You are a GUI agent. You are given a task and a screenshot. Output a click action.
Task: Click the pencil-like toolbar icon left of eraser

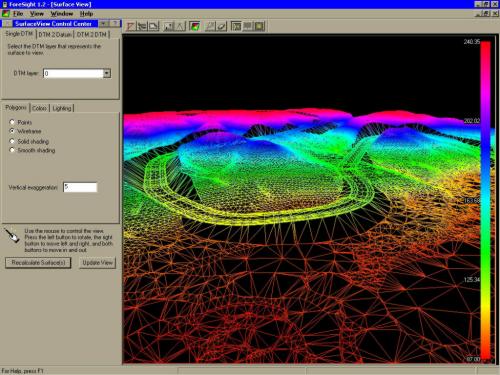coord(210,26)
